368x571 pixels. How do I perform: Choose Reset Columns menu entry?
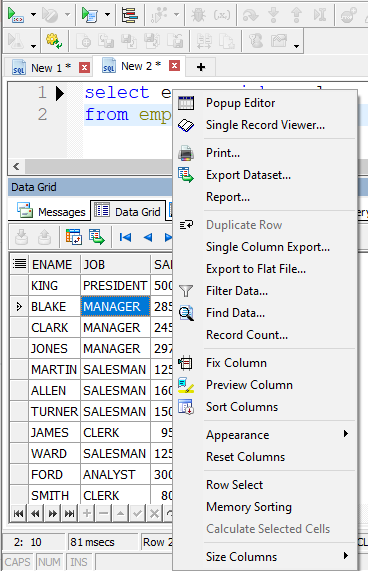tap(245, 457)
